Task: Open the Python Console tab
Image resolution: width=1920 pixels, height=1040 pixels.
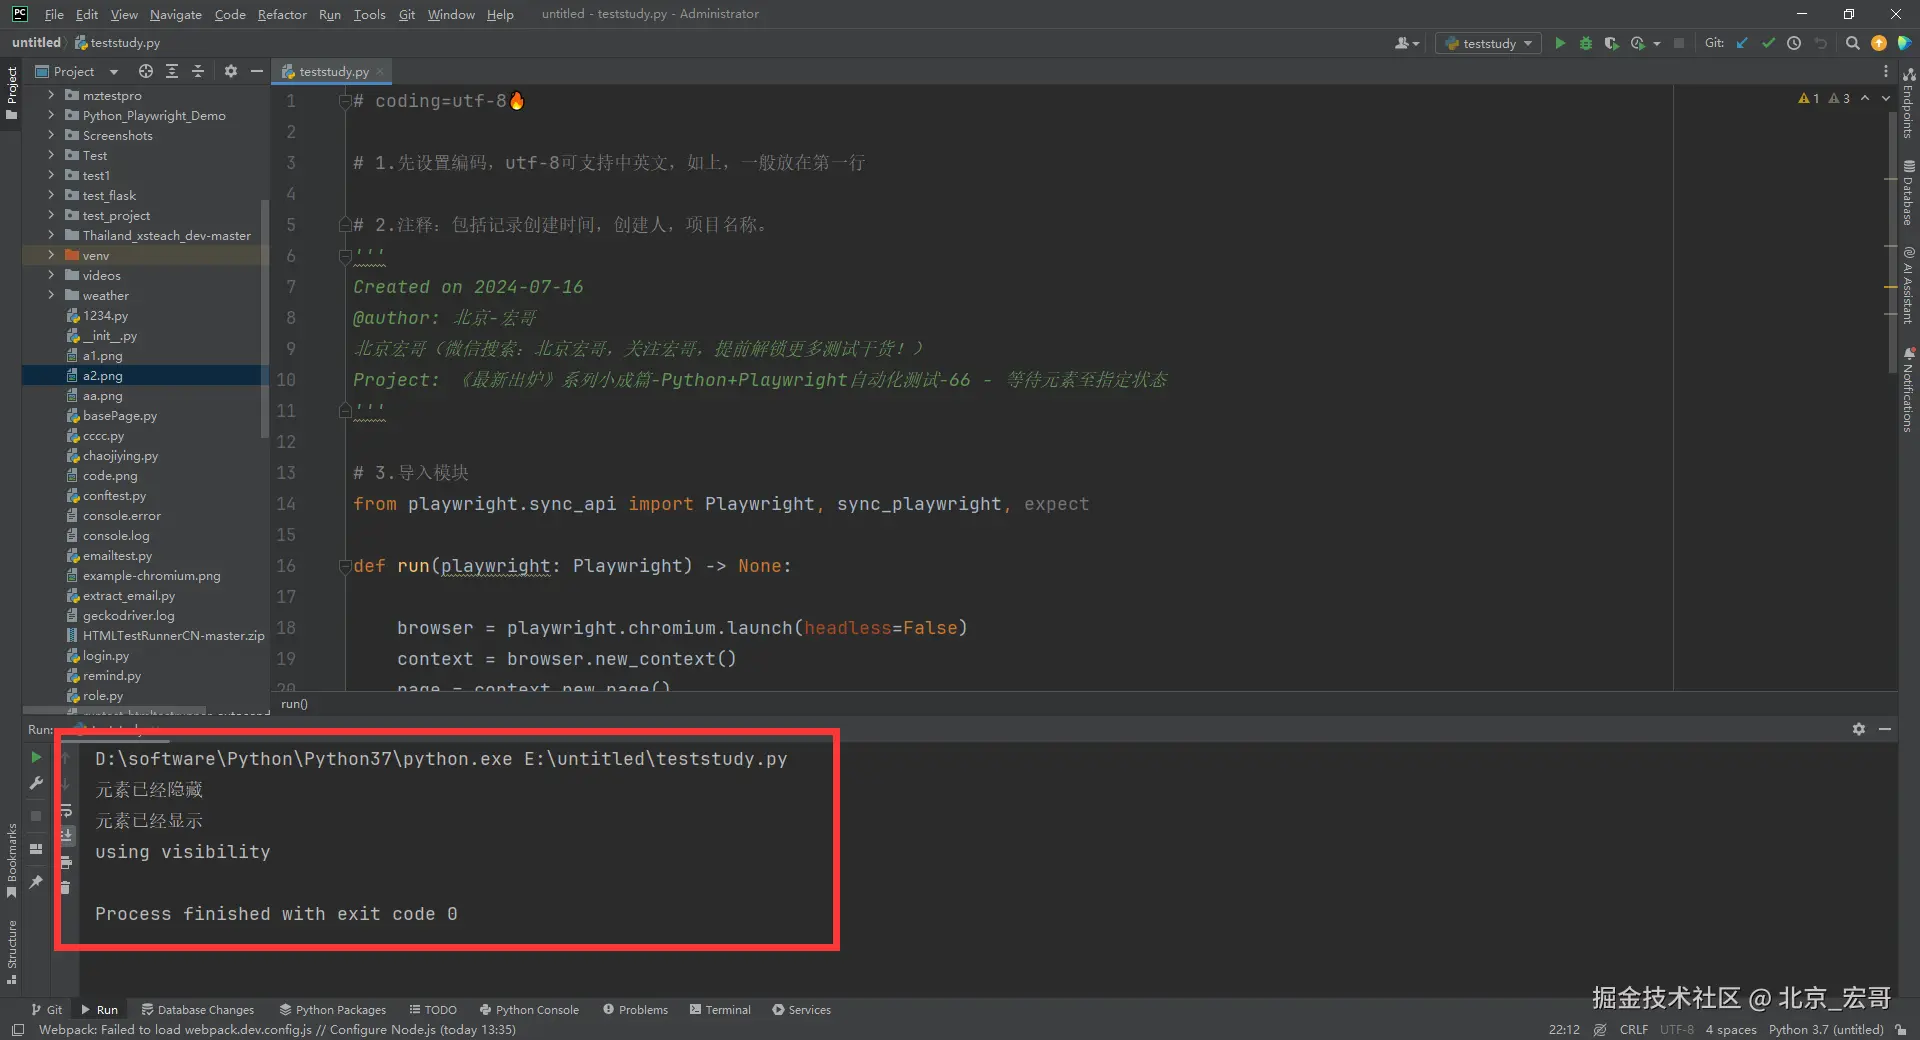Action: pos(529,1009)
